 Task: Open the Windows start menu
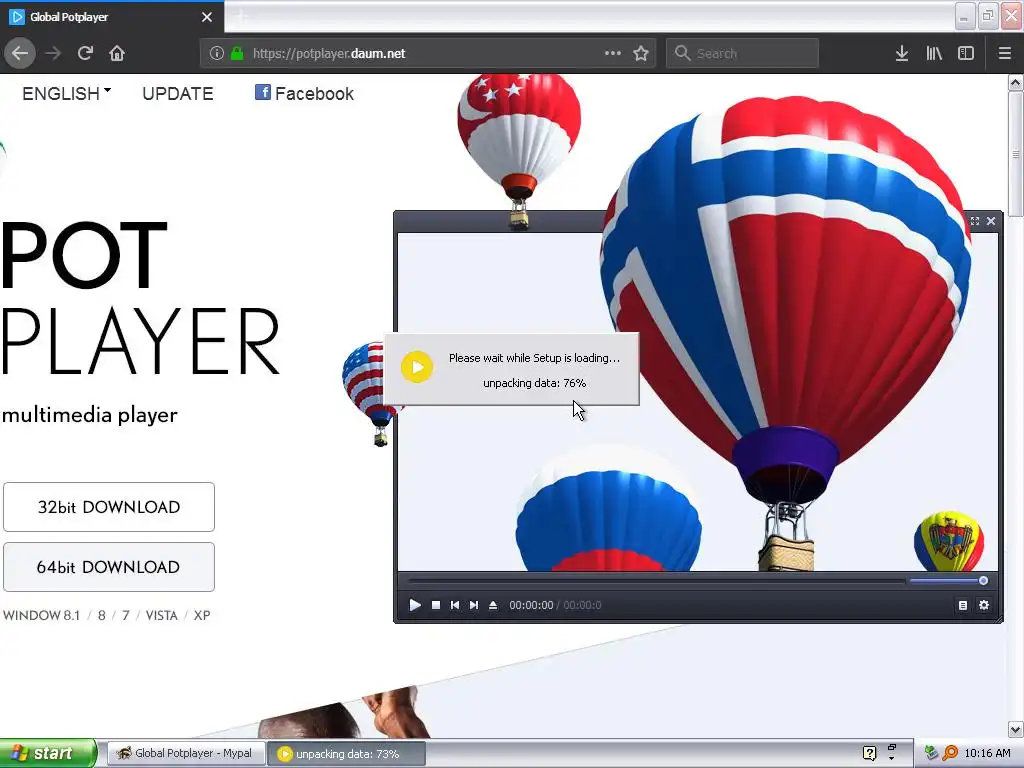click(x=48, y=754)
